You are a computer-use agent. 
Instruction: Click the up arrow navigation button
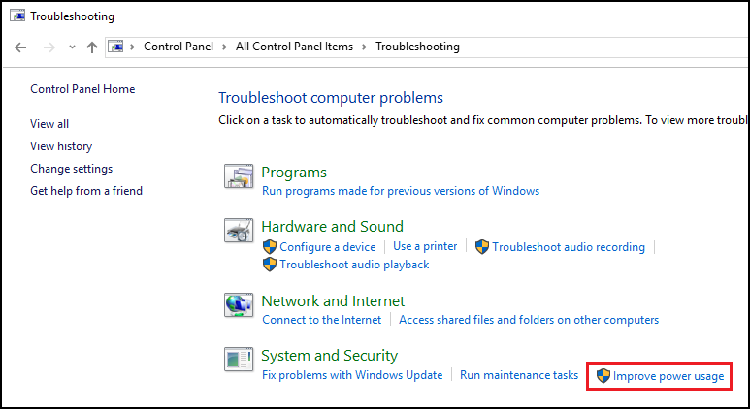pyautogui.click(x=93, y=47)
